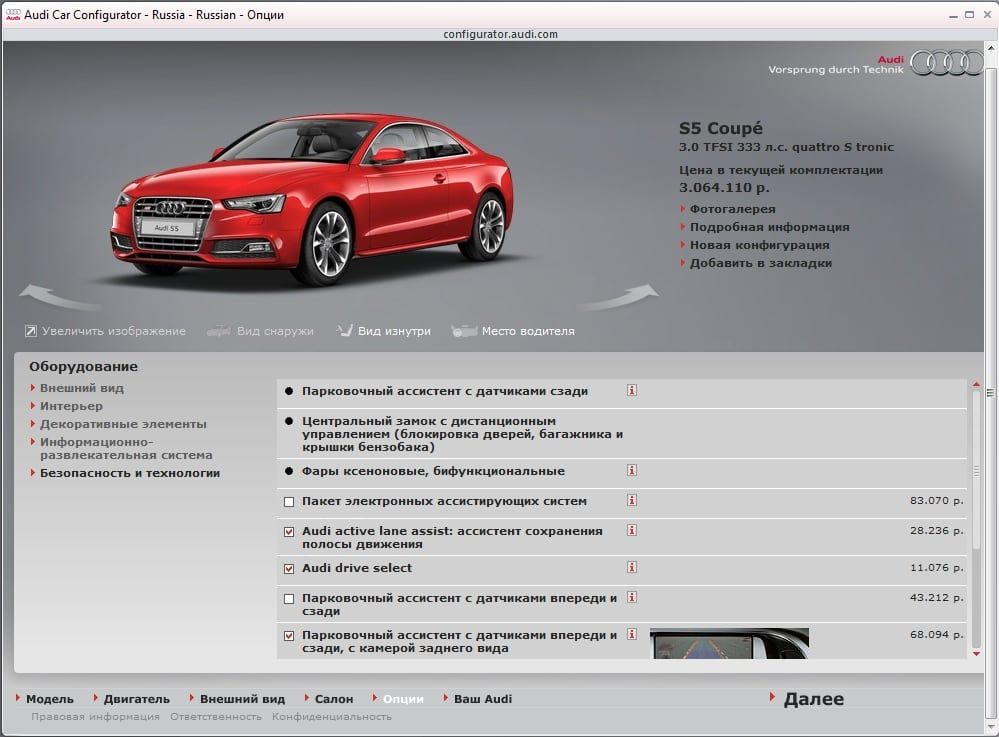Click the Audi app icon in title bar
The height and width of the screenshot is (737, 999).
coord(13,15)
